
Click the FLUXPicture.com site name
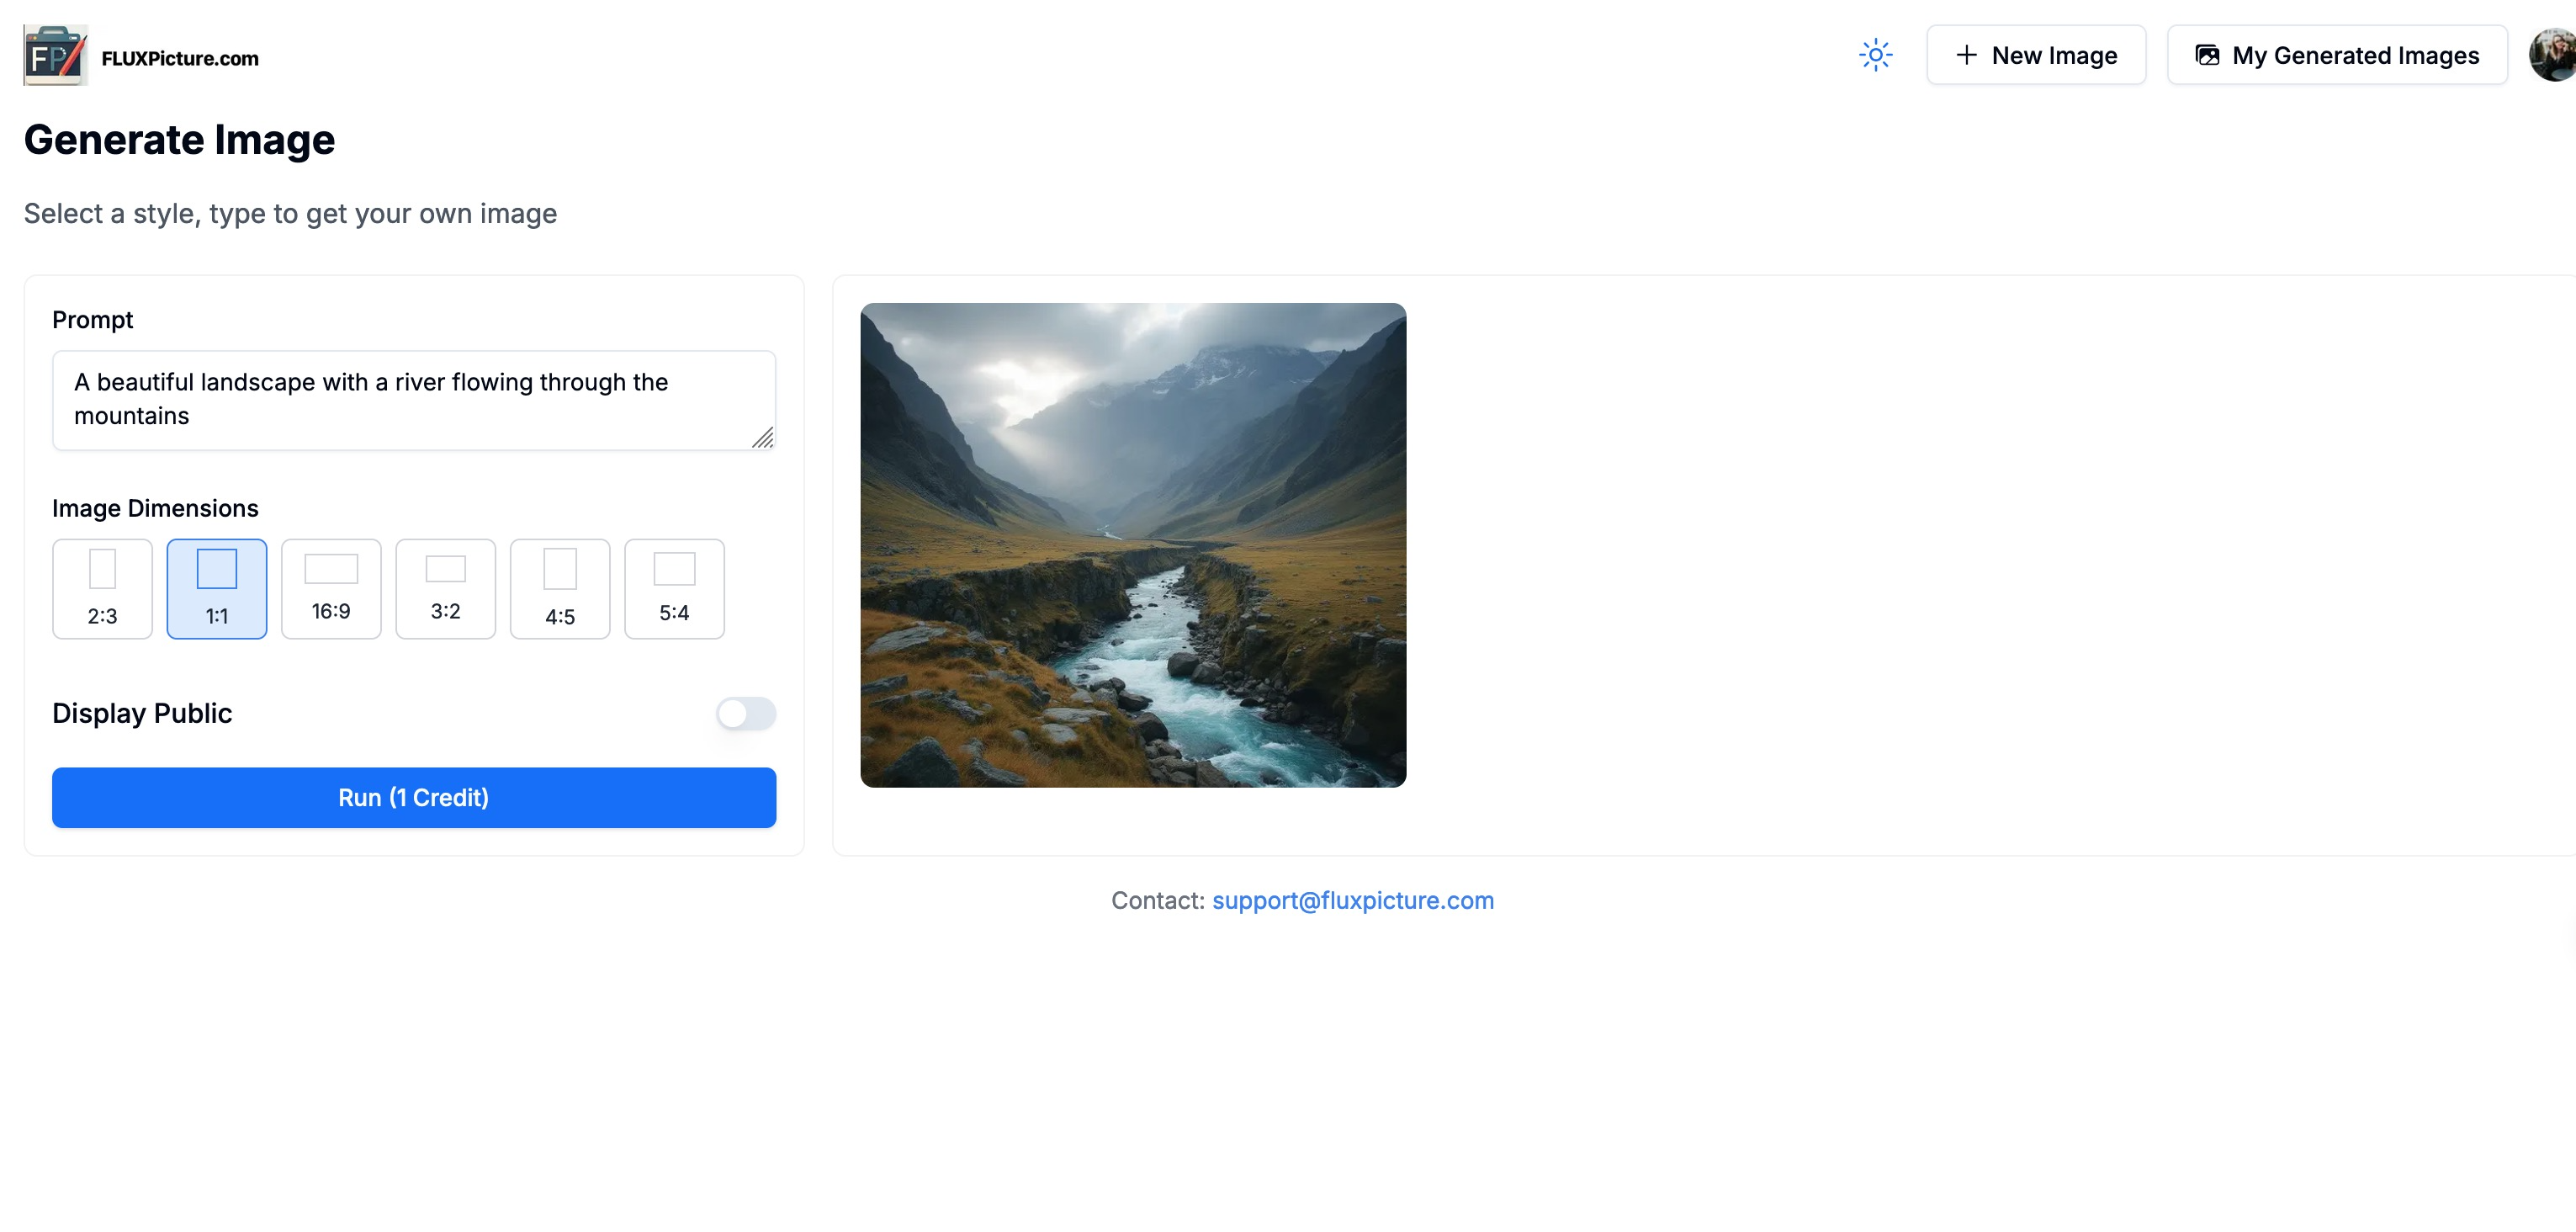point(180,58)
